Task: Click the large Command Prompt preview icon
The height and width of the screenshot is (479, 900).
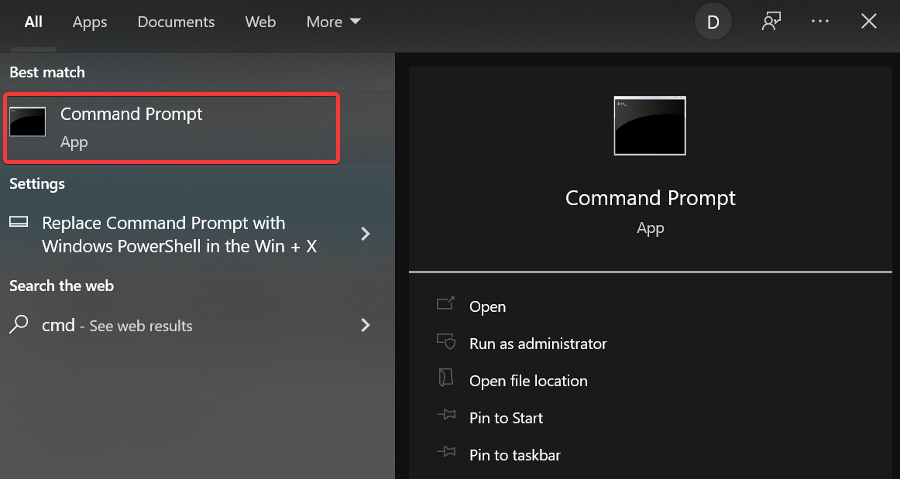Action: pos(650,126)
